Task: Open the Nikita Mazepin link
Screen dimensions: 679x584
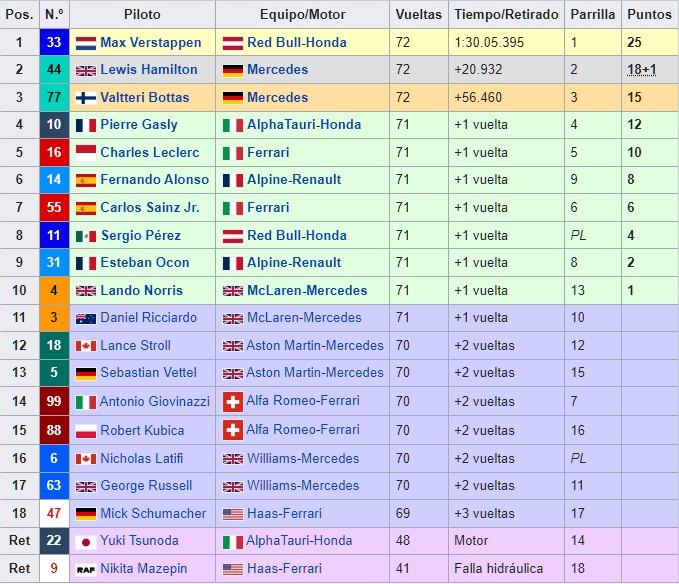Action: tap(144, 568)
